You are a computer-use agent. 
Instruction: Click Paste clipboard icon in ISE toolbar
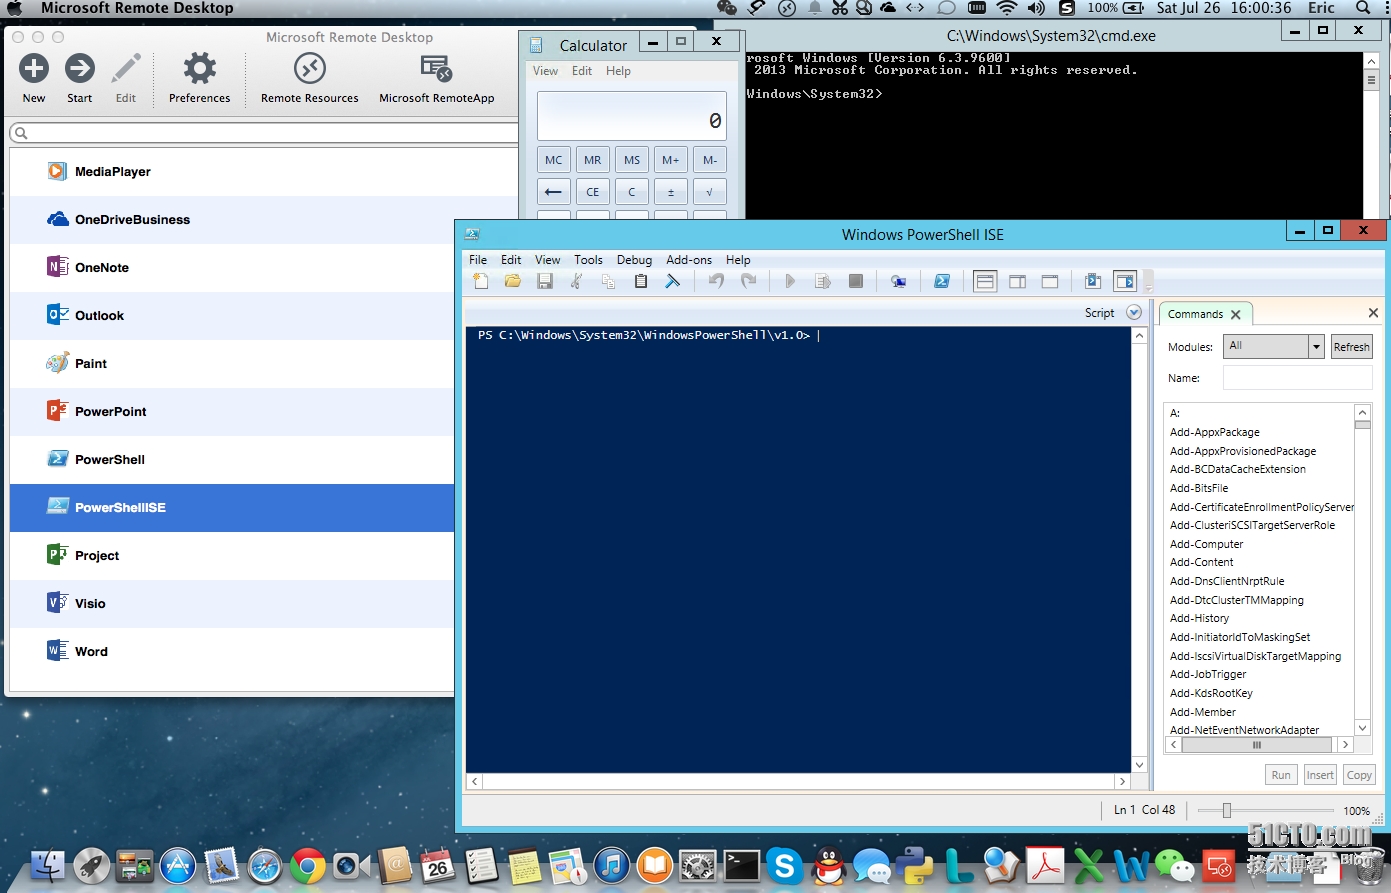point(641,282)
